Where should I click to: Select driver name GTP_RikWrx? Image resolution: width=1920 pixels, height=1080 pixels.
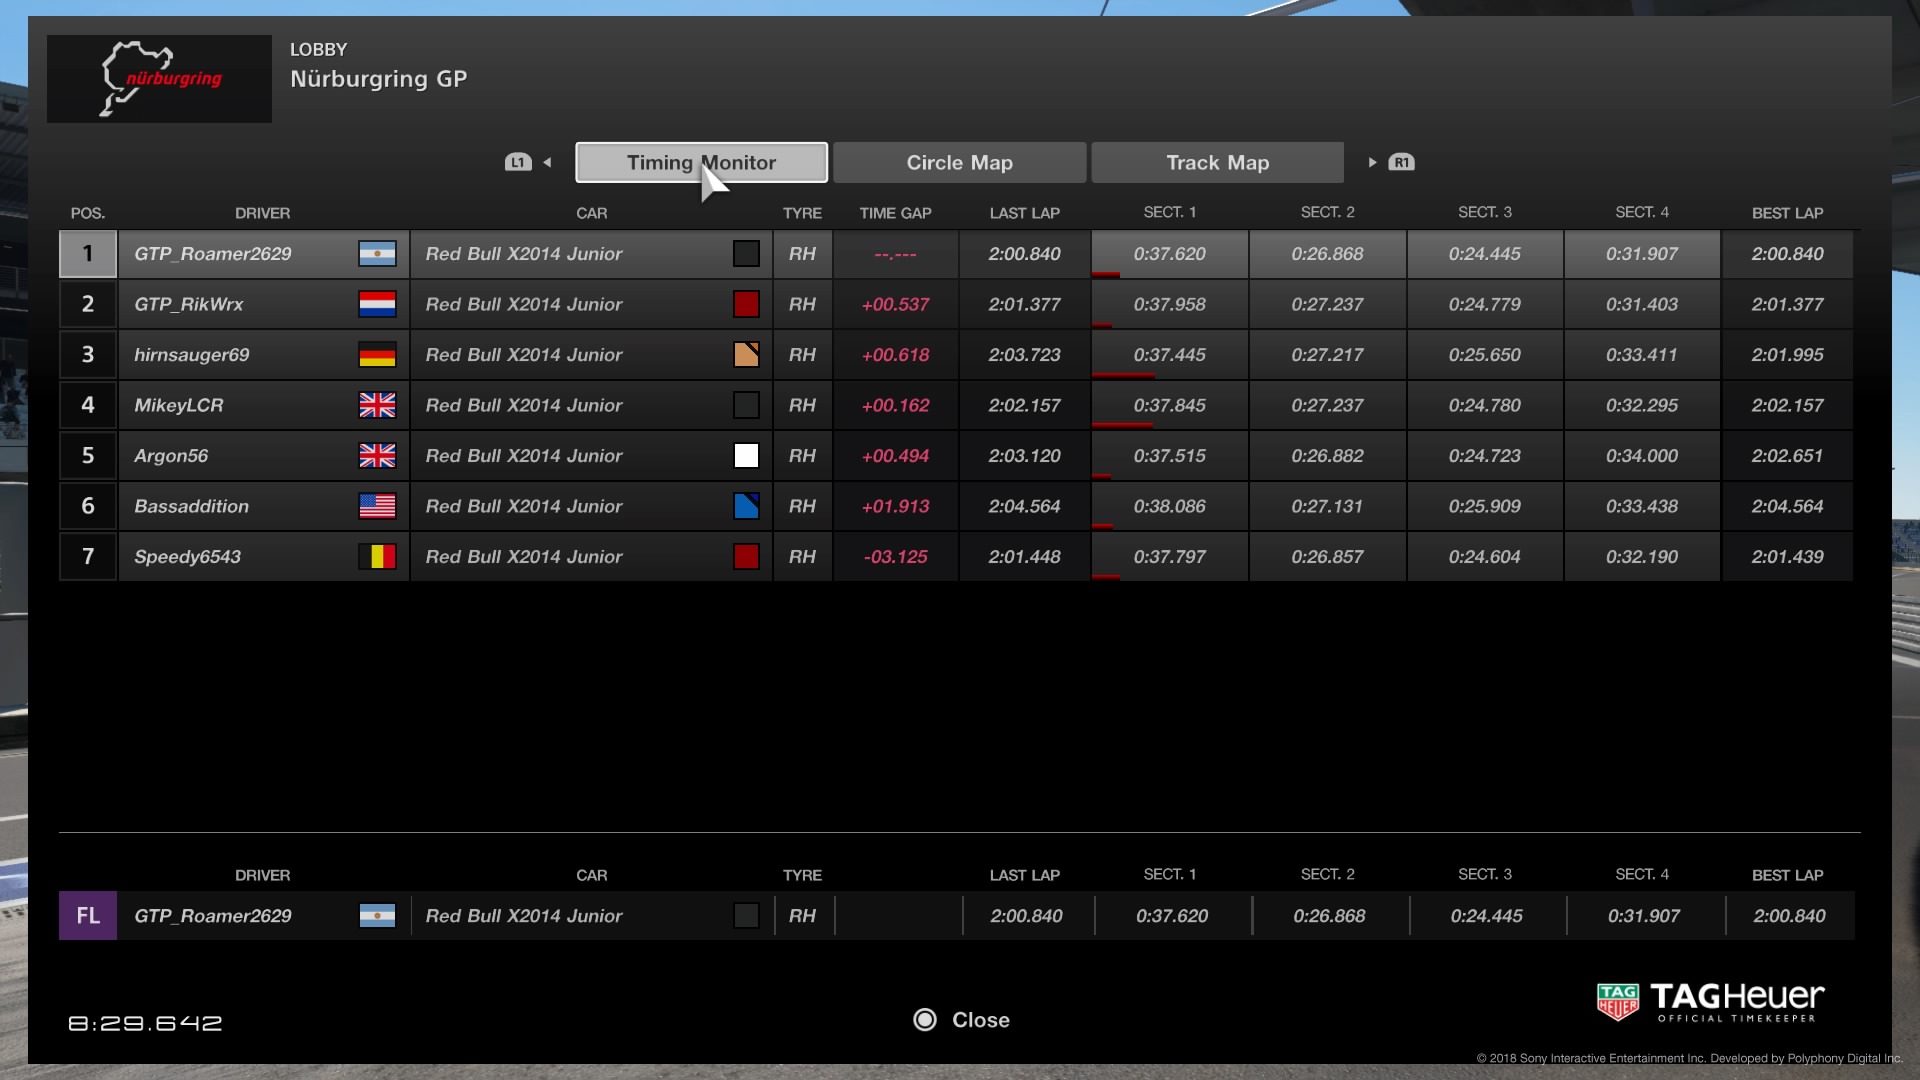(x=189, y=304)
